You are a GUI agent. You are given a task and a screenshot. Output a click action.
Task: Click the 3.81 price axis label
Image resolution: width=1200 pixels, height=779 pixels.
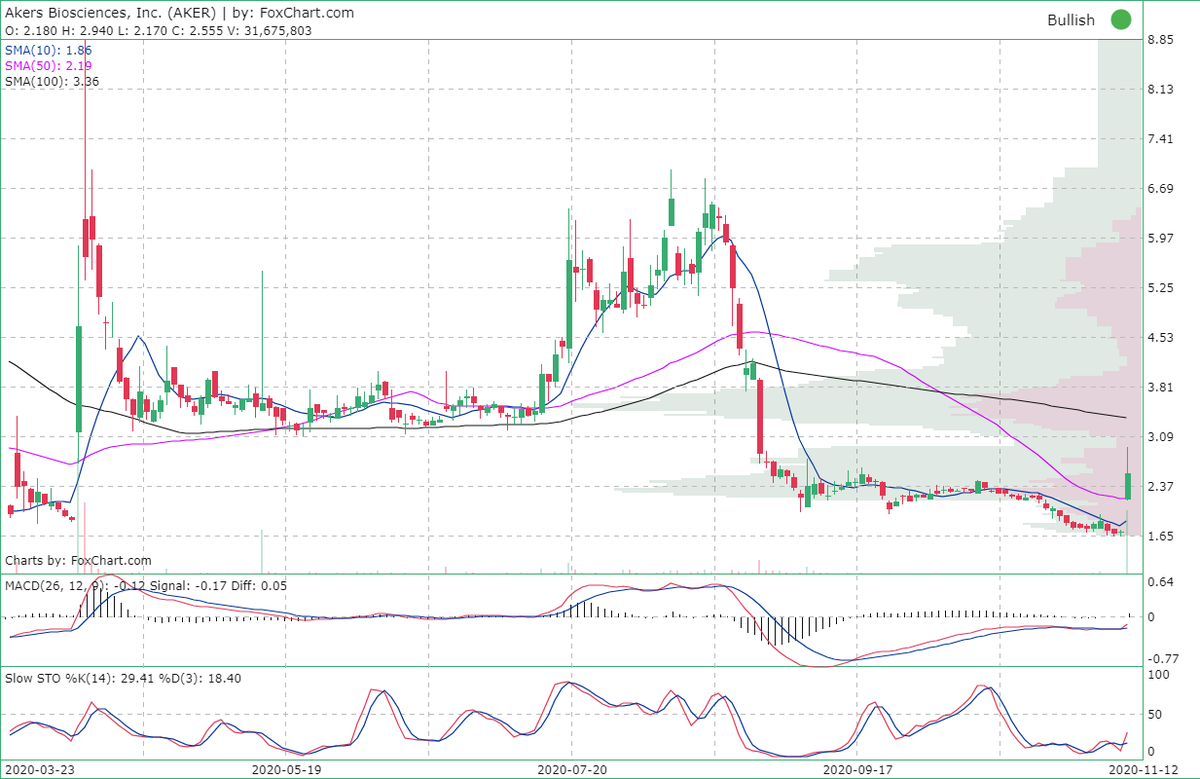[x=1160, y=387]
